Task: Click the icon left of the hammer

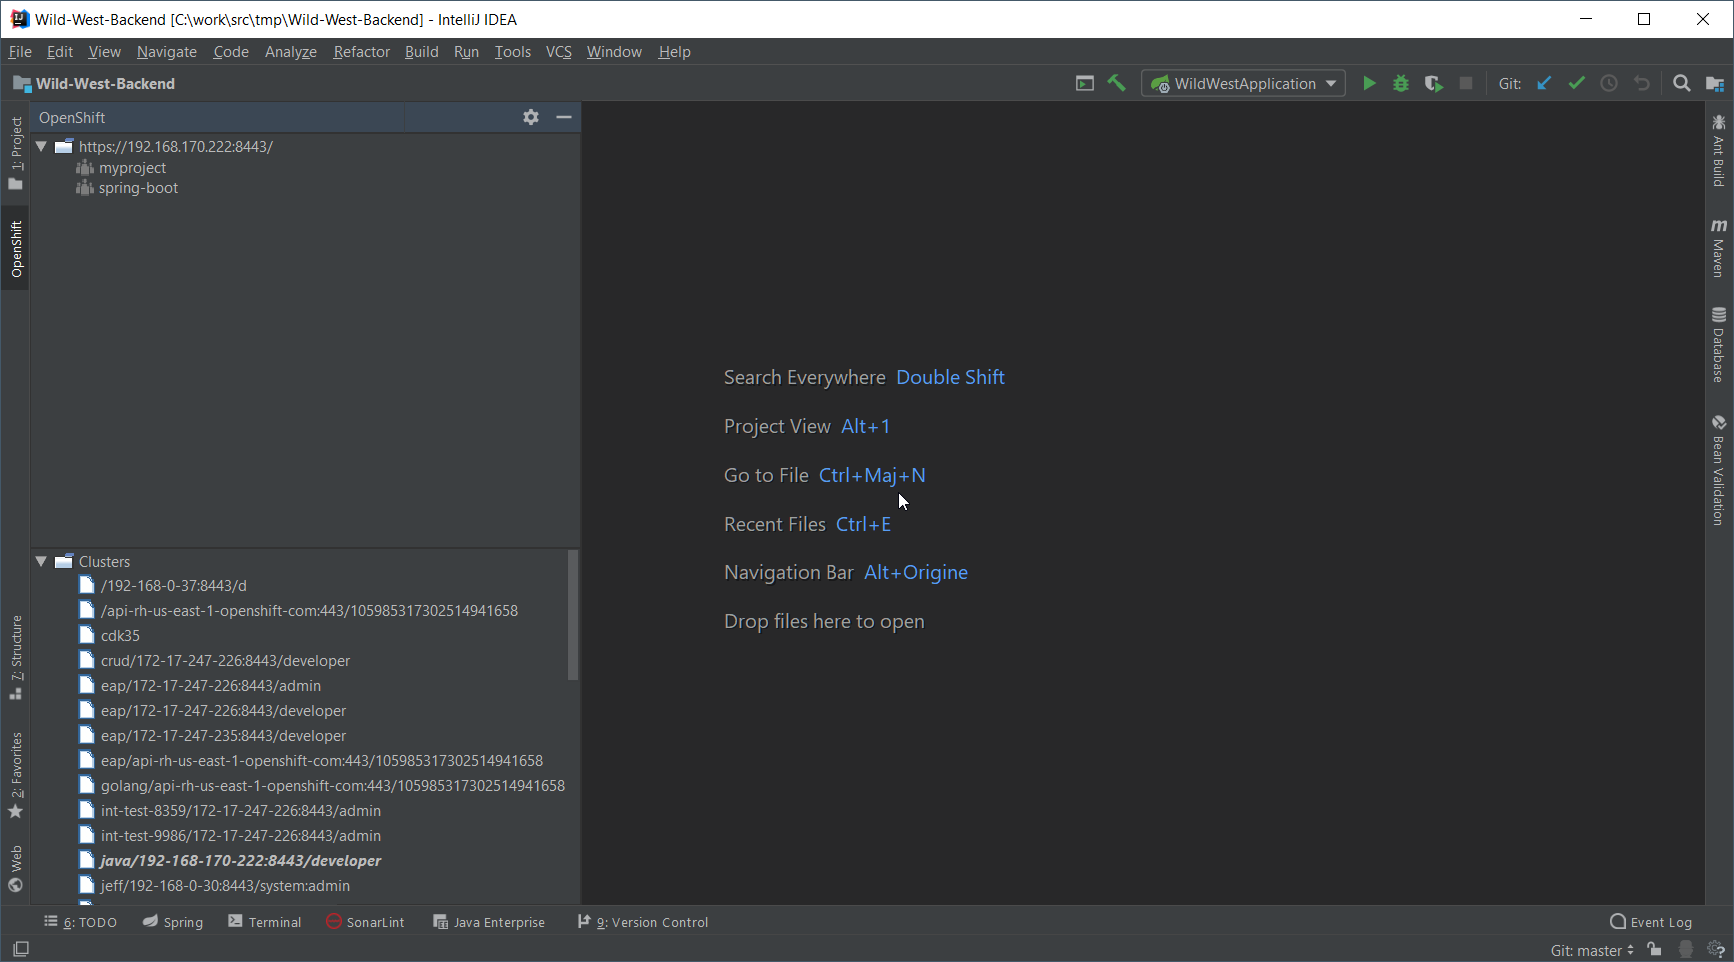Action: click(x=1085, y=84)
